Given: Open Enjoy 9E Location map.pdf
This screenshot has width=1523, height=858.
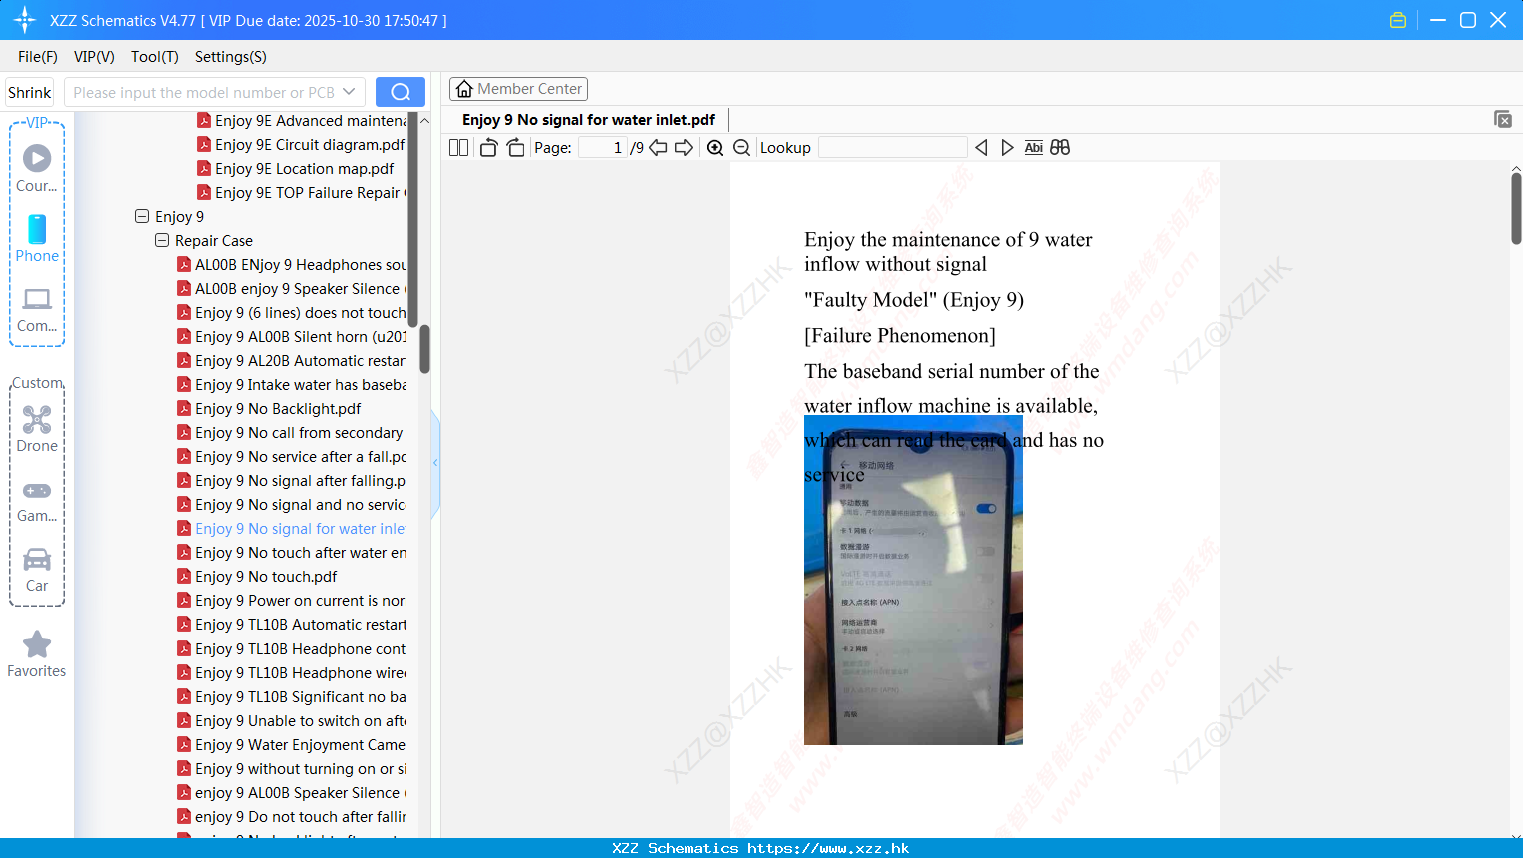Looking at the screenshot, I should [x=296, y=168].
